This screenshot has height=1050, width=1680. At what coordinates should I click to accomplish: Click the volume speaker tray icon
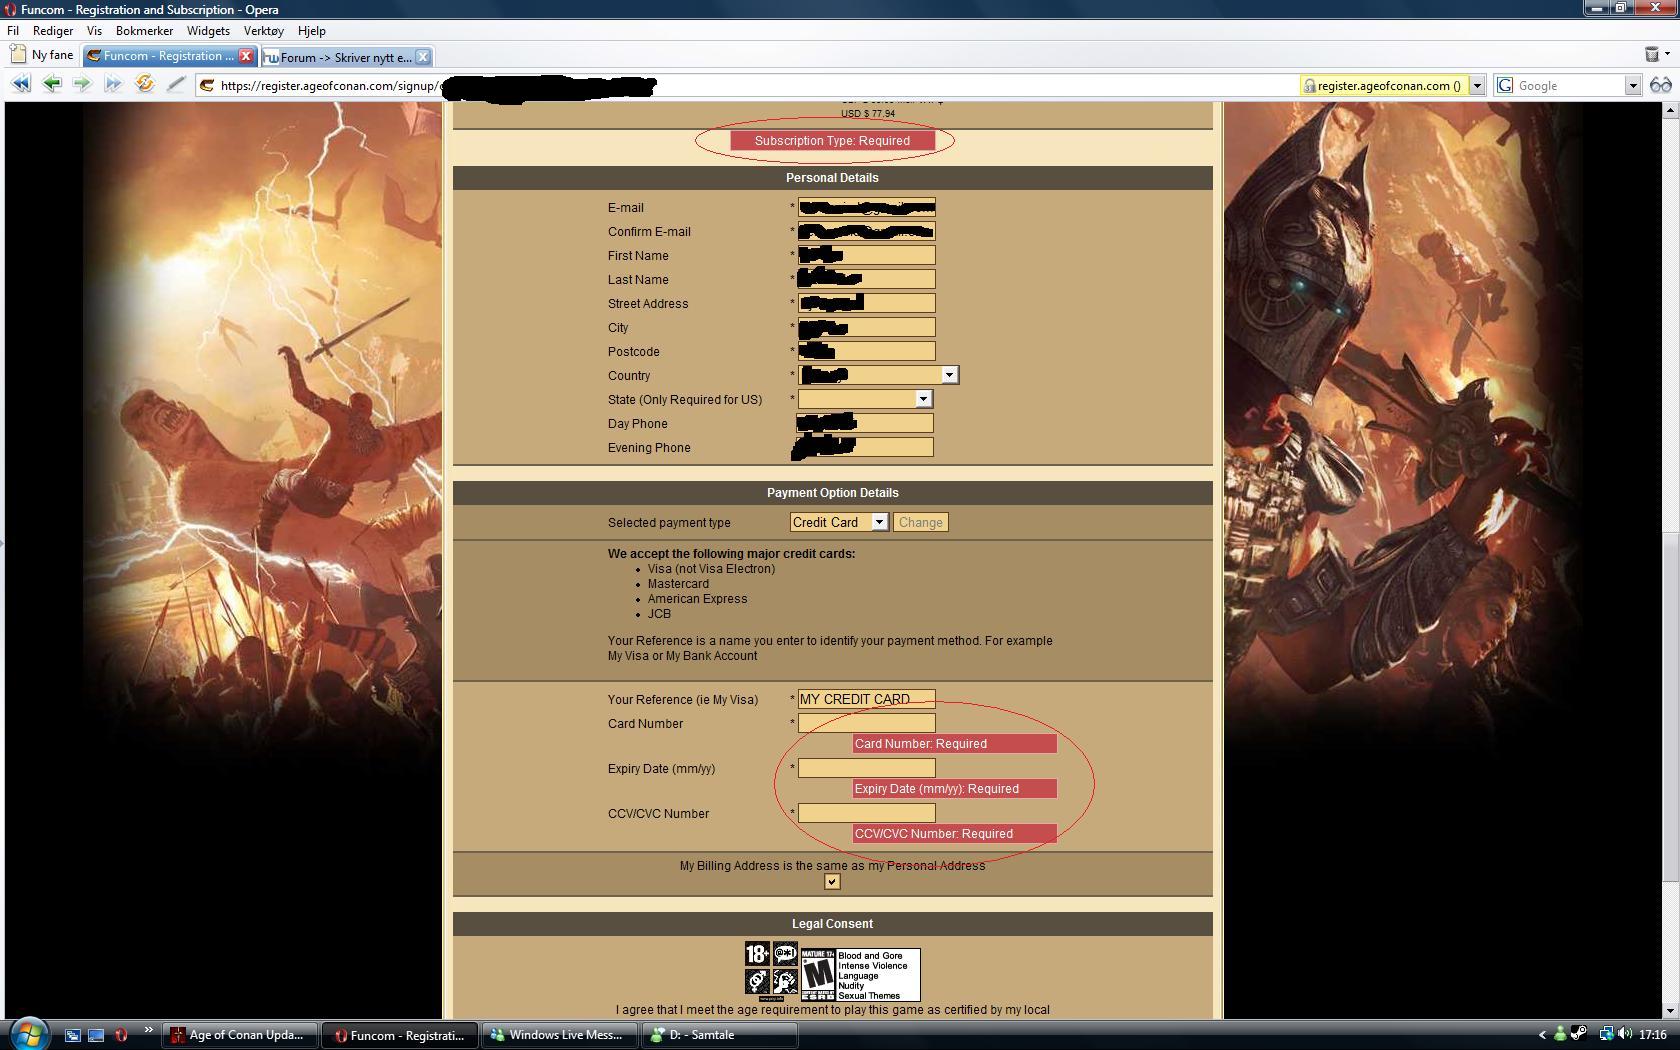click(1625, 1035)
